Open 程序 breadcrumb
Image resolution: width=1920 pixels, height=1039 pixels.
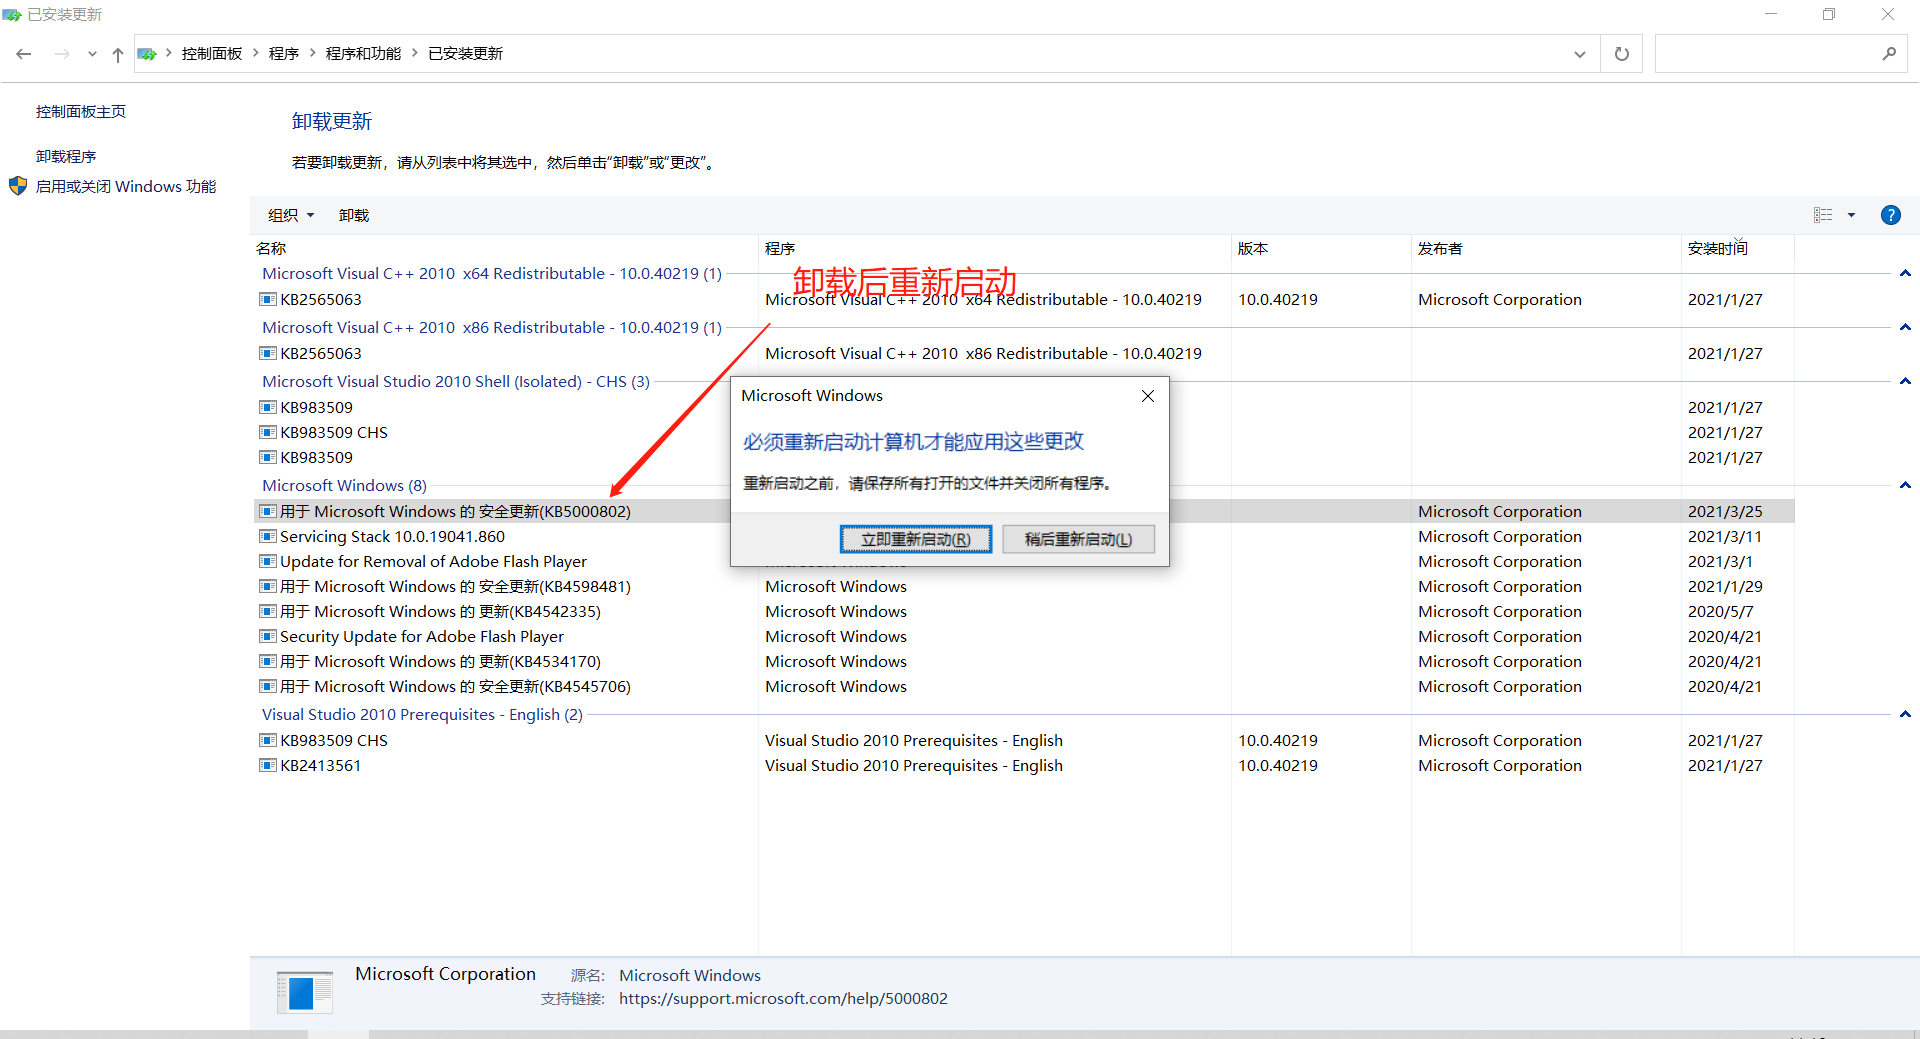coord(284,54)
